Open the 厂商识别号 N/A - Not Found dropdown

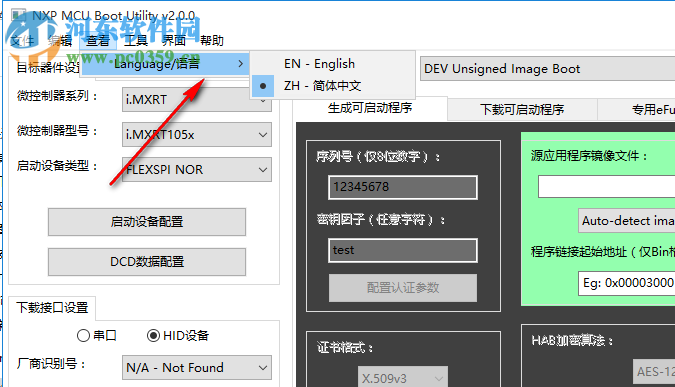197,368
